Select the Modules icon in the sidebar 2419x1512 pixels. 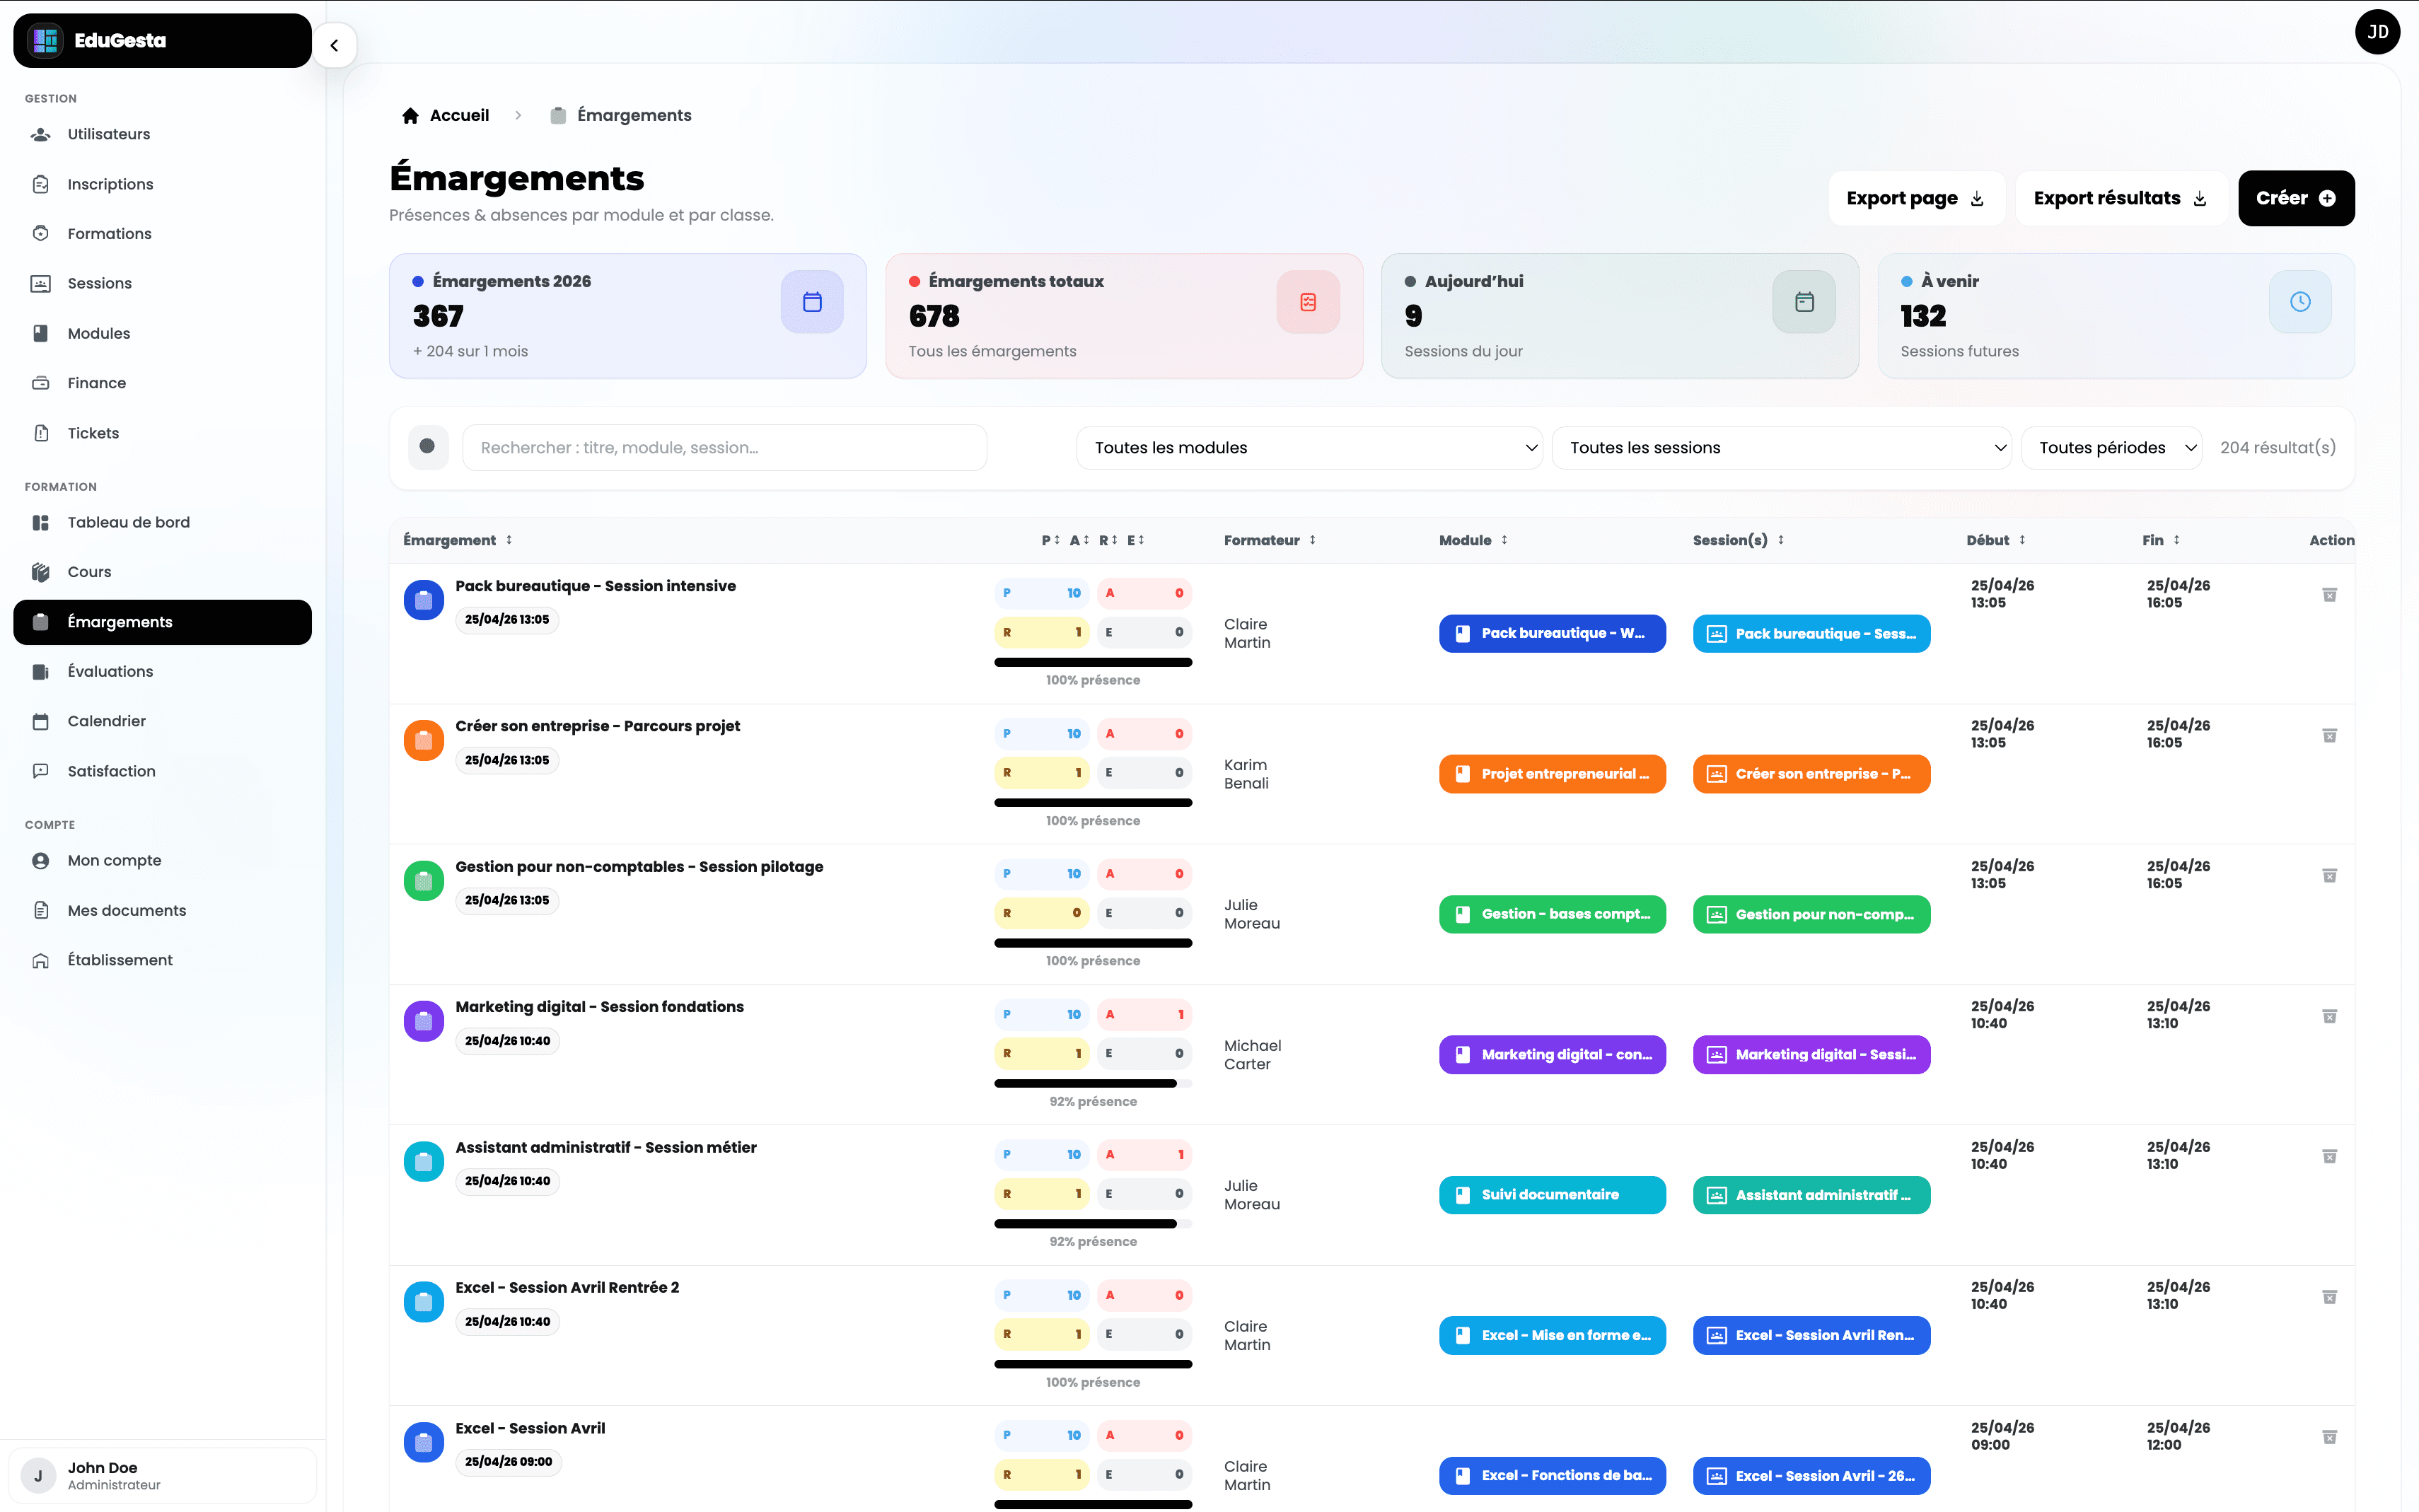coord(40,333)
